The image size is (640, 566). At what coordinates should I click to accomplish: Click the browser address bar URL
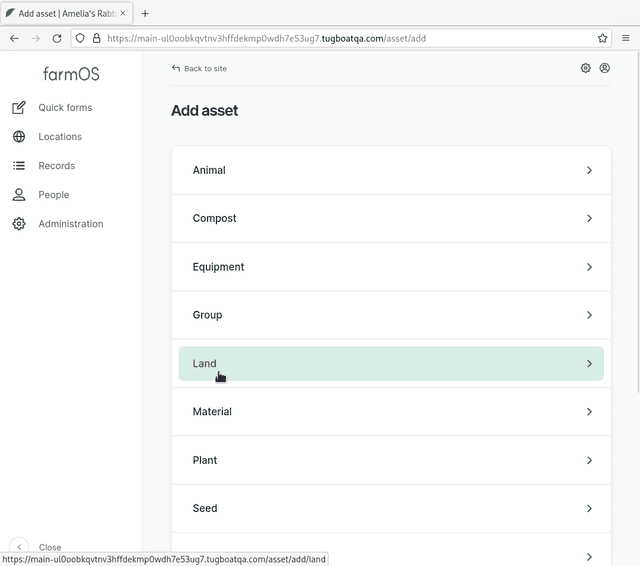[x=340, y=38]
